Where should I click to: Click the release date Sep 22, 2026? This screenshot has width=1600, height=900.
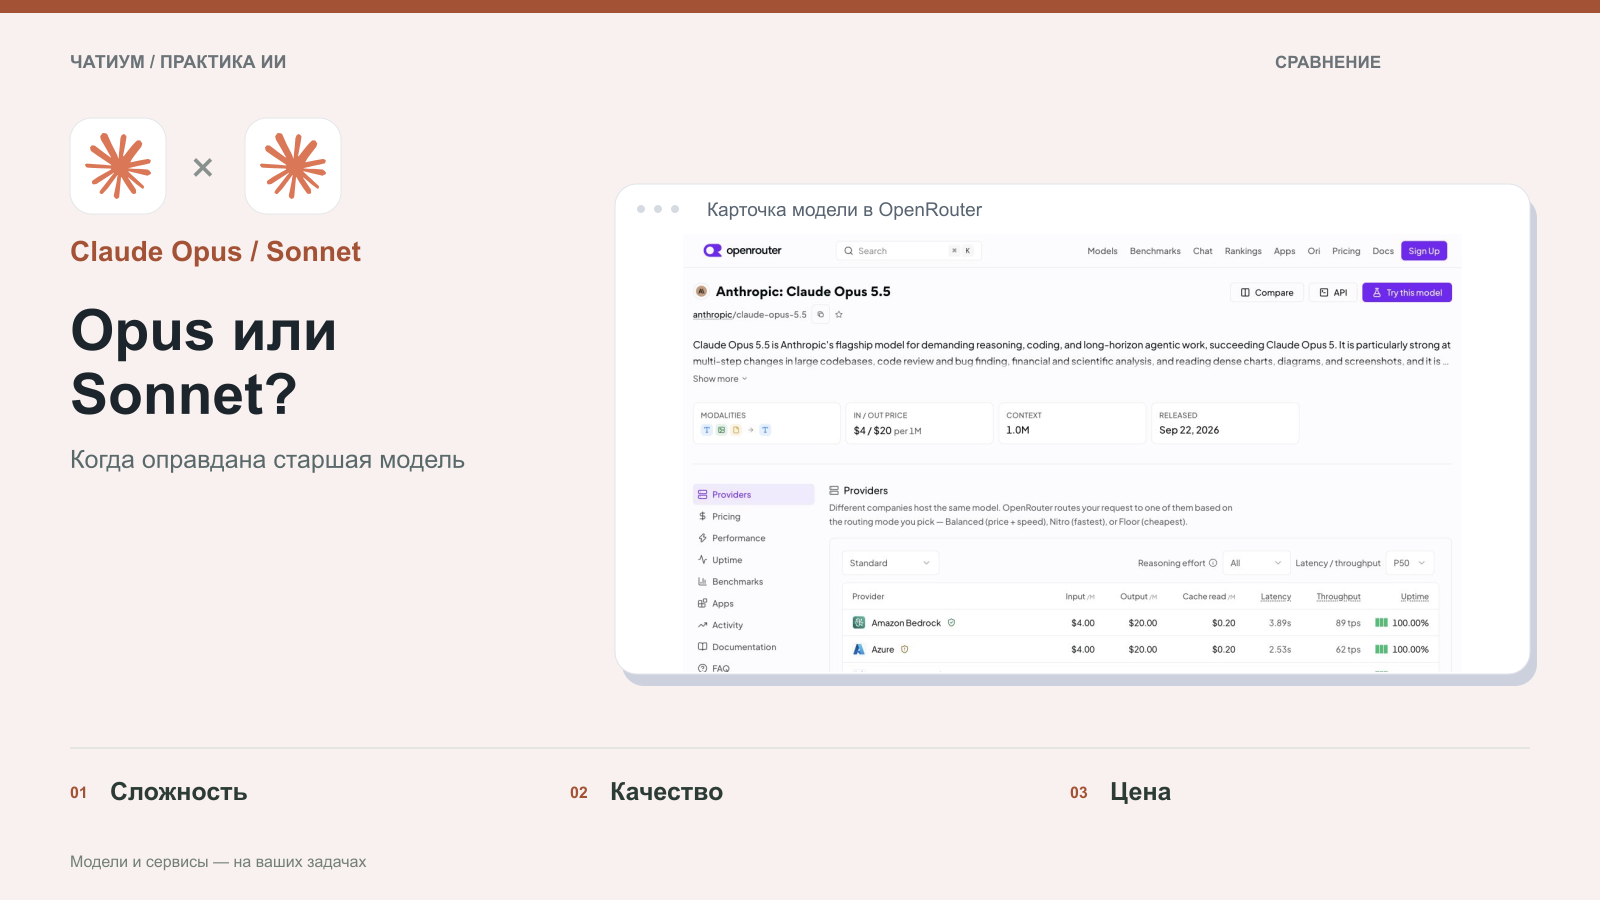click(1189, 430)
